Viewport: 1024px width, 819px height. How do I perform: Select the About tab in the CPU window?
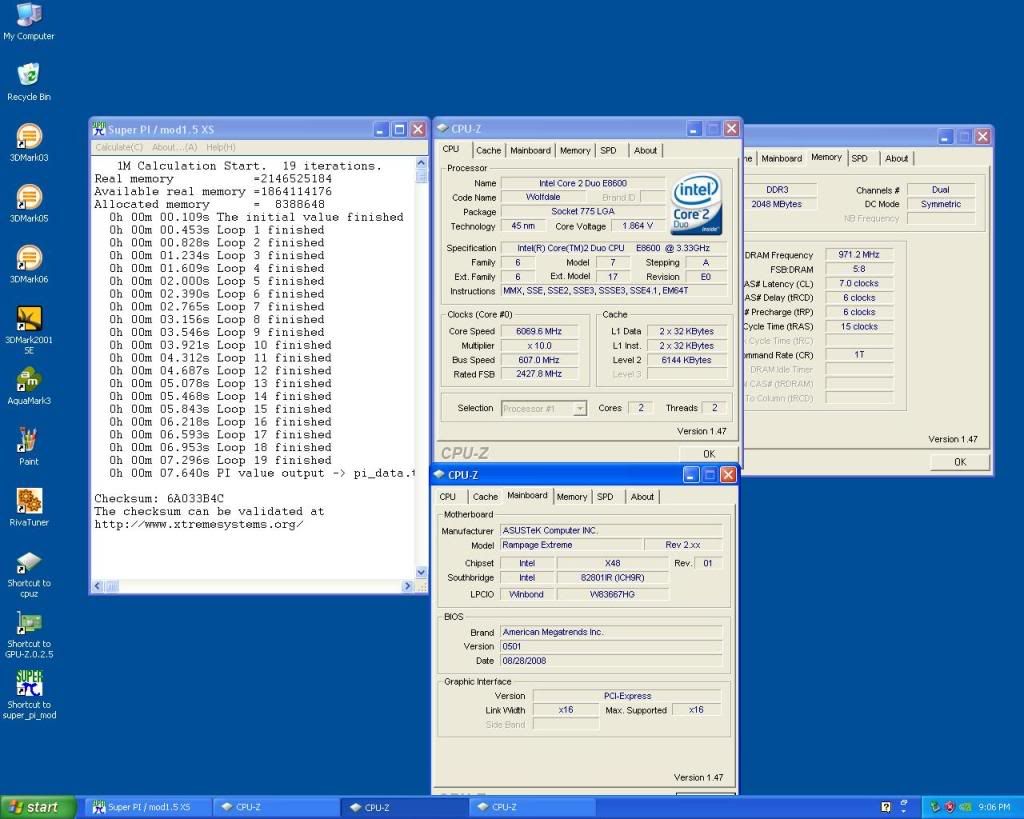point(645,150)
